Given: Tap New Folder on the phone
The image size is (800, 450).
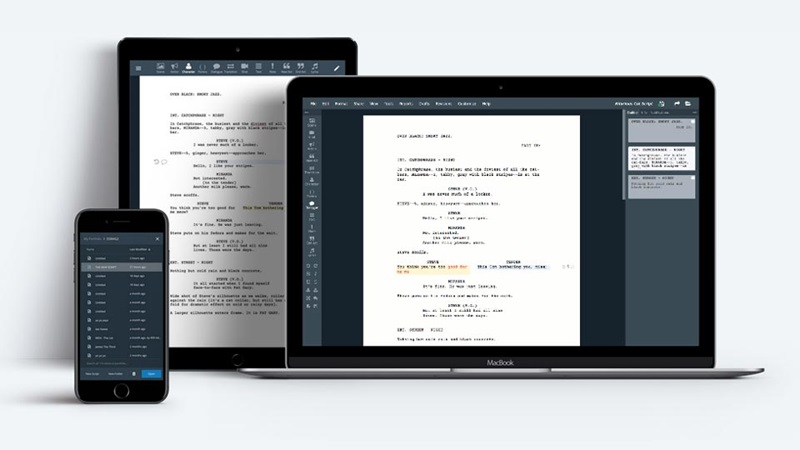Looking at the screenshot, I should coord(115,374).
